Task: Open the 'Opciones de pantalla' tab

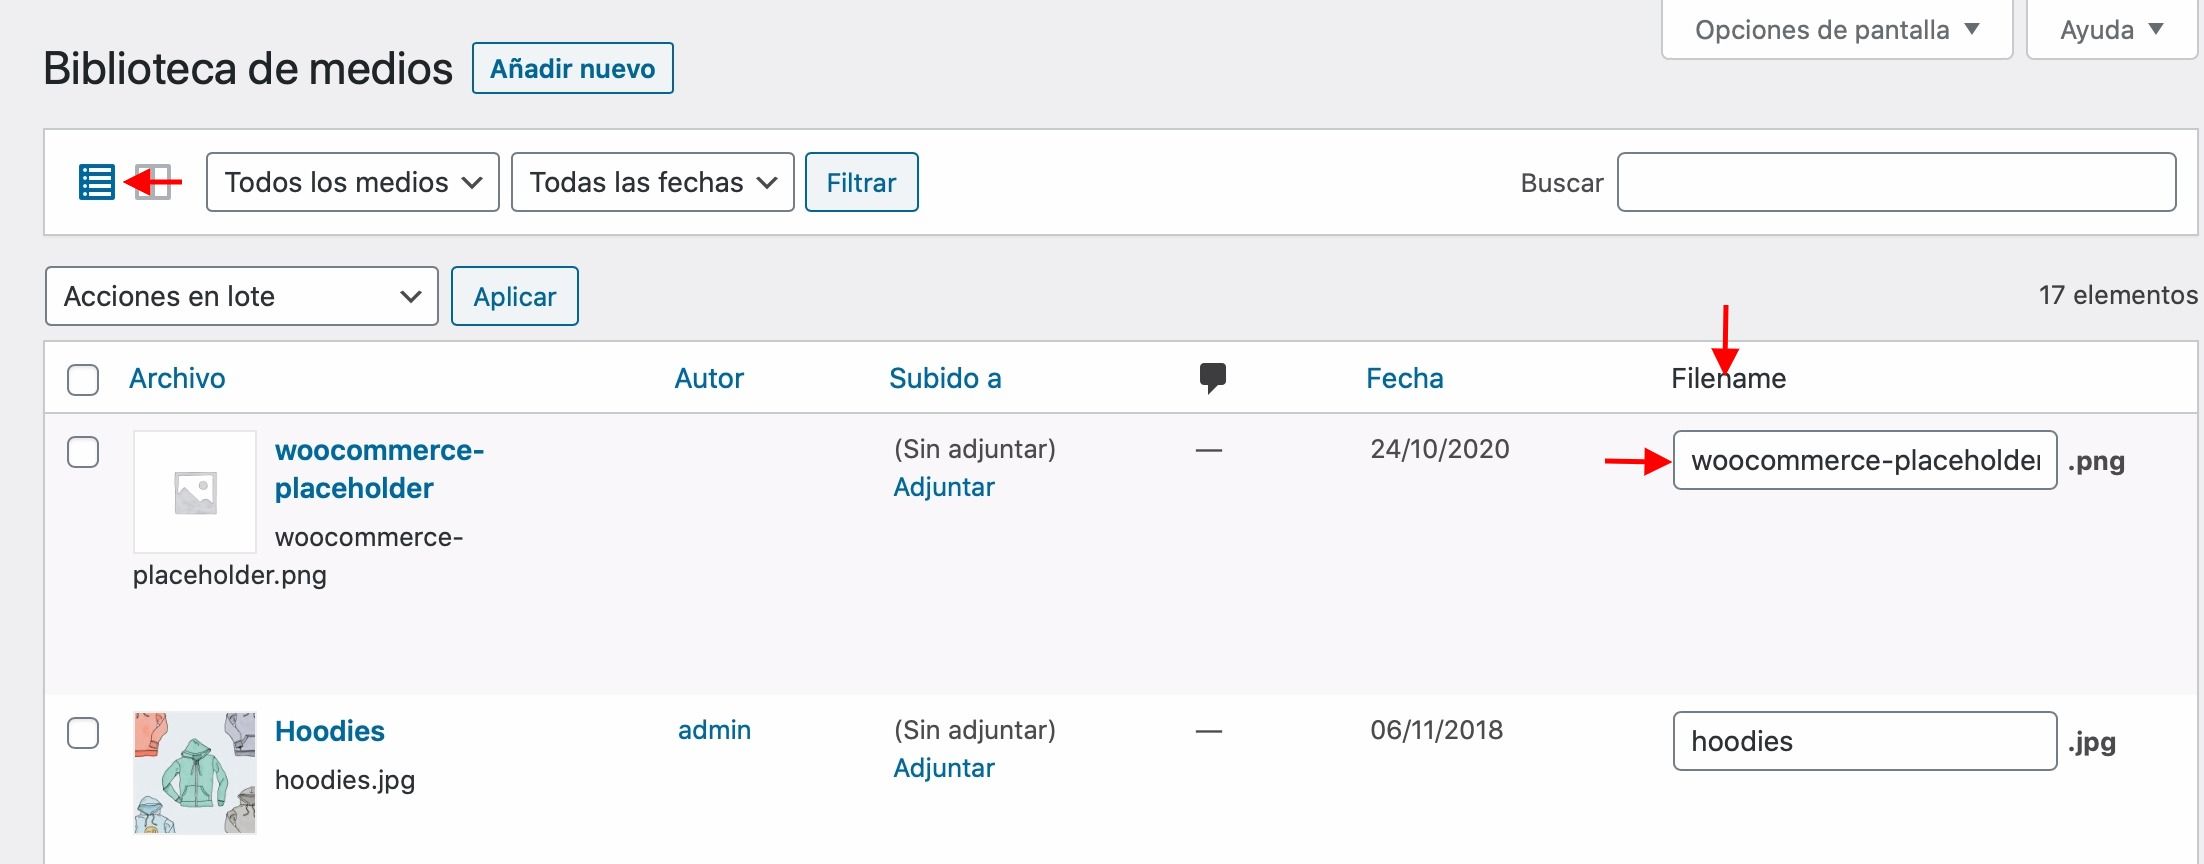Action: pyautogui.click(x=1837, y=30)
